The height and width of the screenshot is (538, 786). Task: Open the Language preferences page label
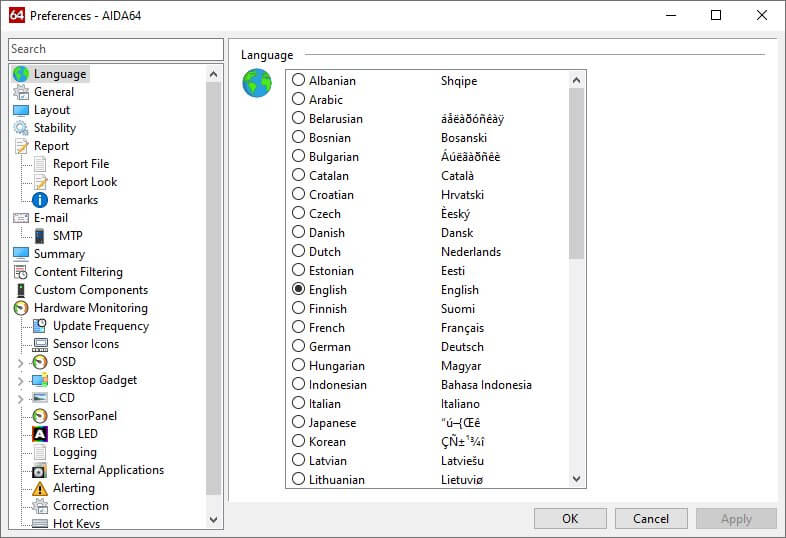60,74
